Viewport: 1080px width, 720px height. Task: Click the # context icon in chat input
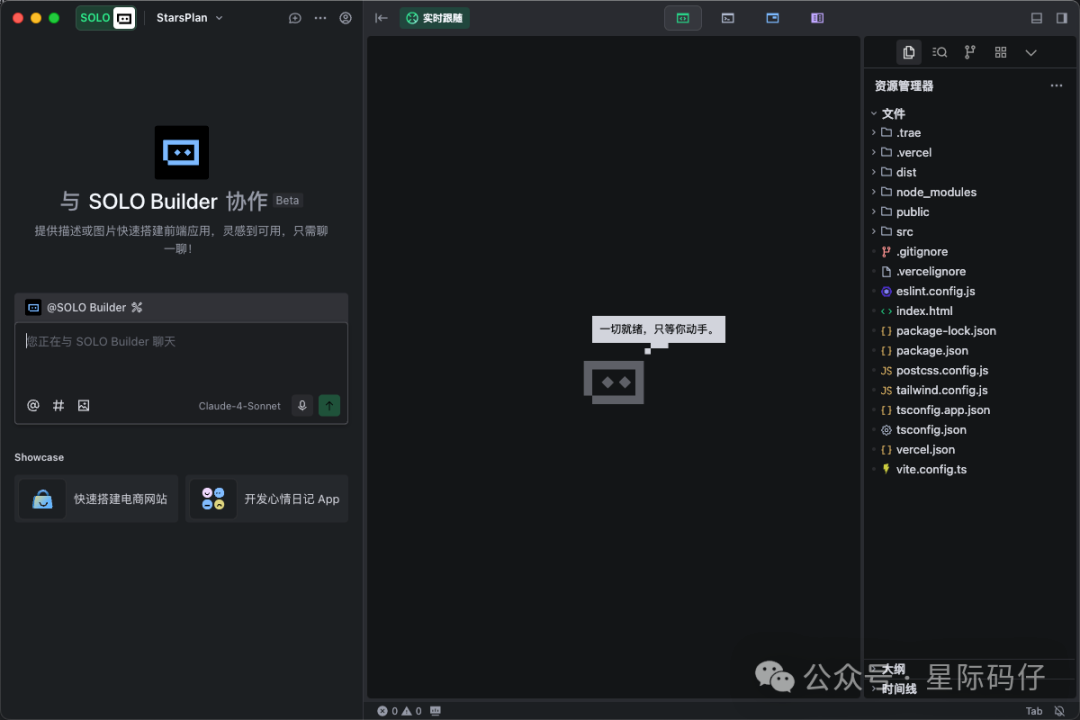pos(58,405)
